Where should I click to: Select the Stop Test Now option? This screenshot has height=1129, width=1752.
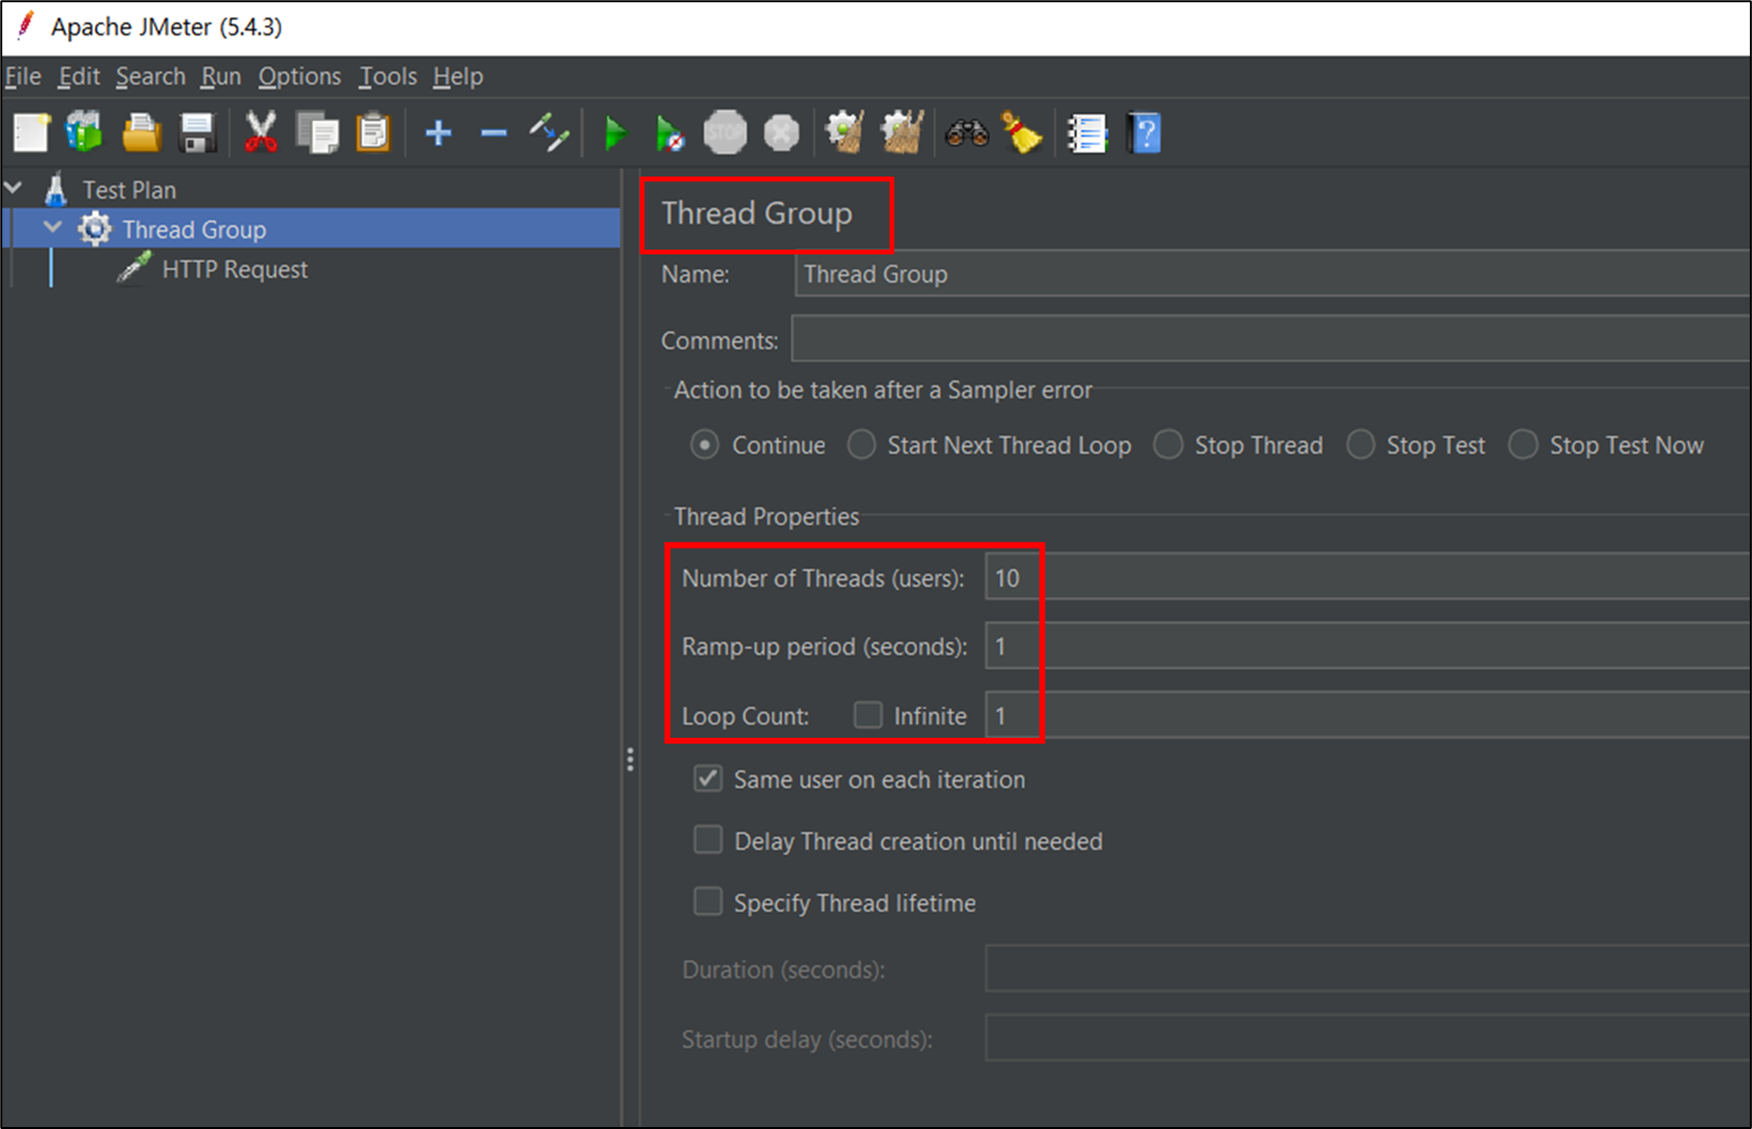1523,445
